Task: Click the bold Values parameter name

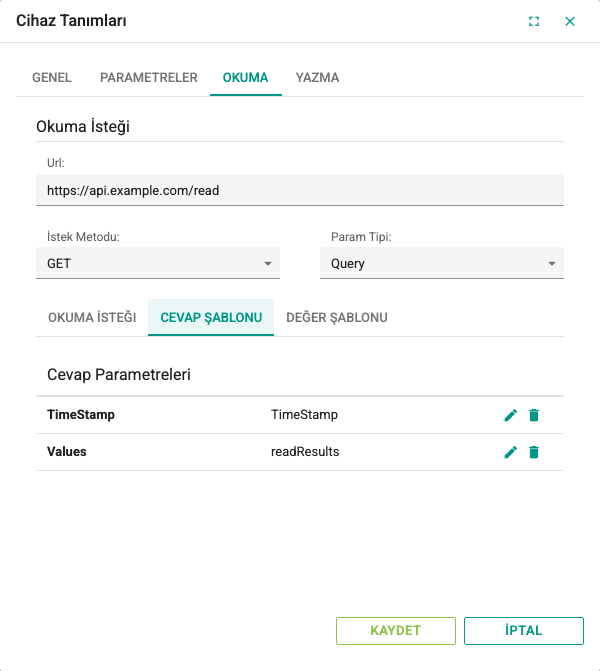Action: click(67, 451)
